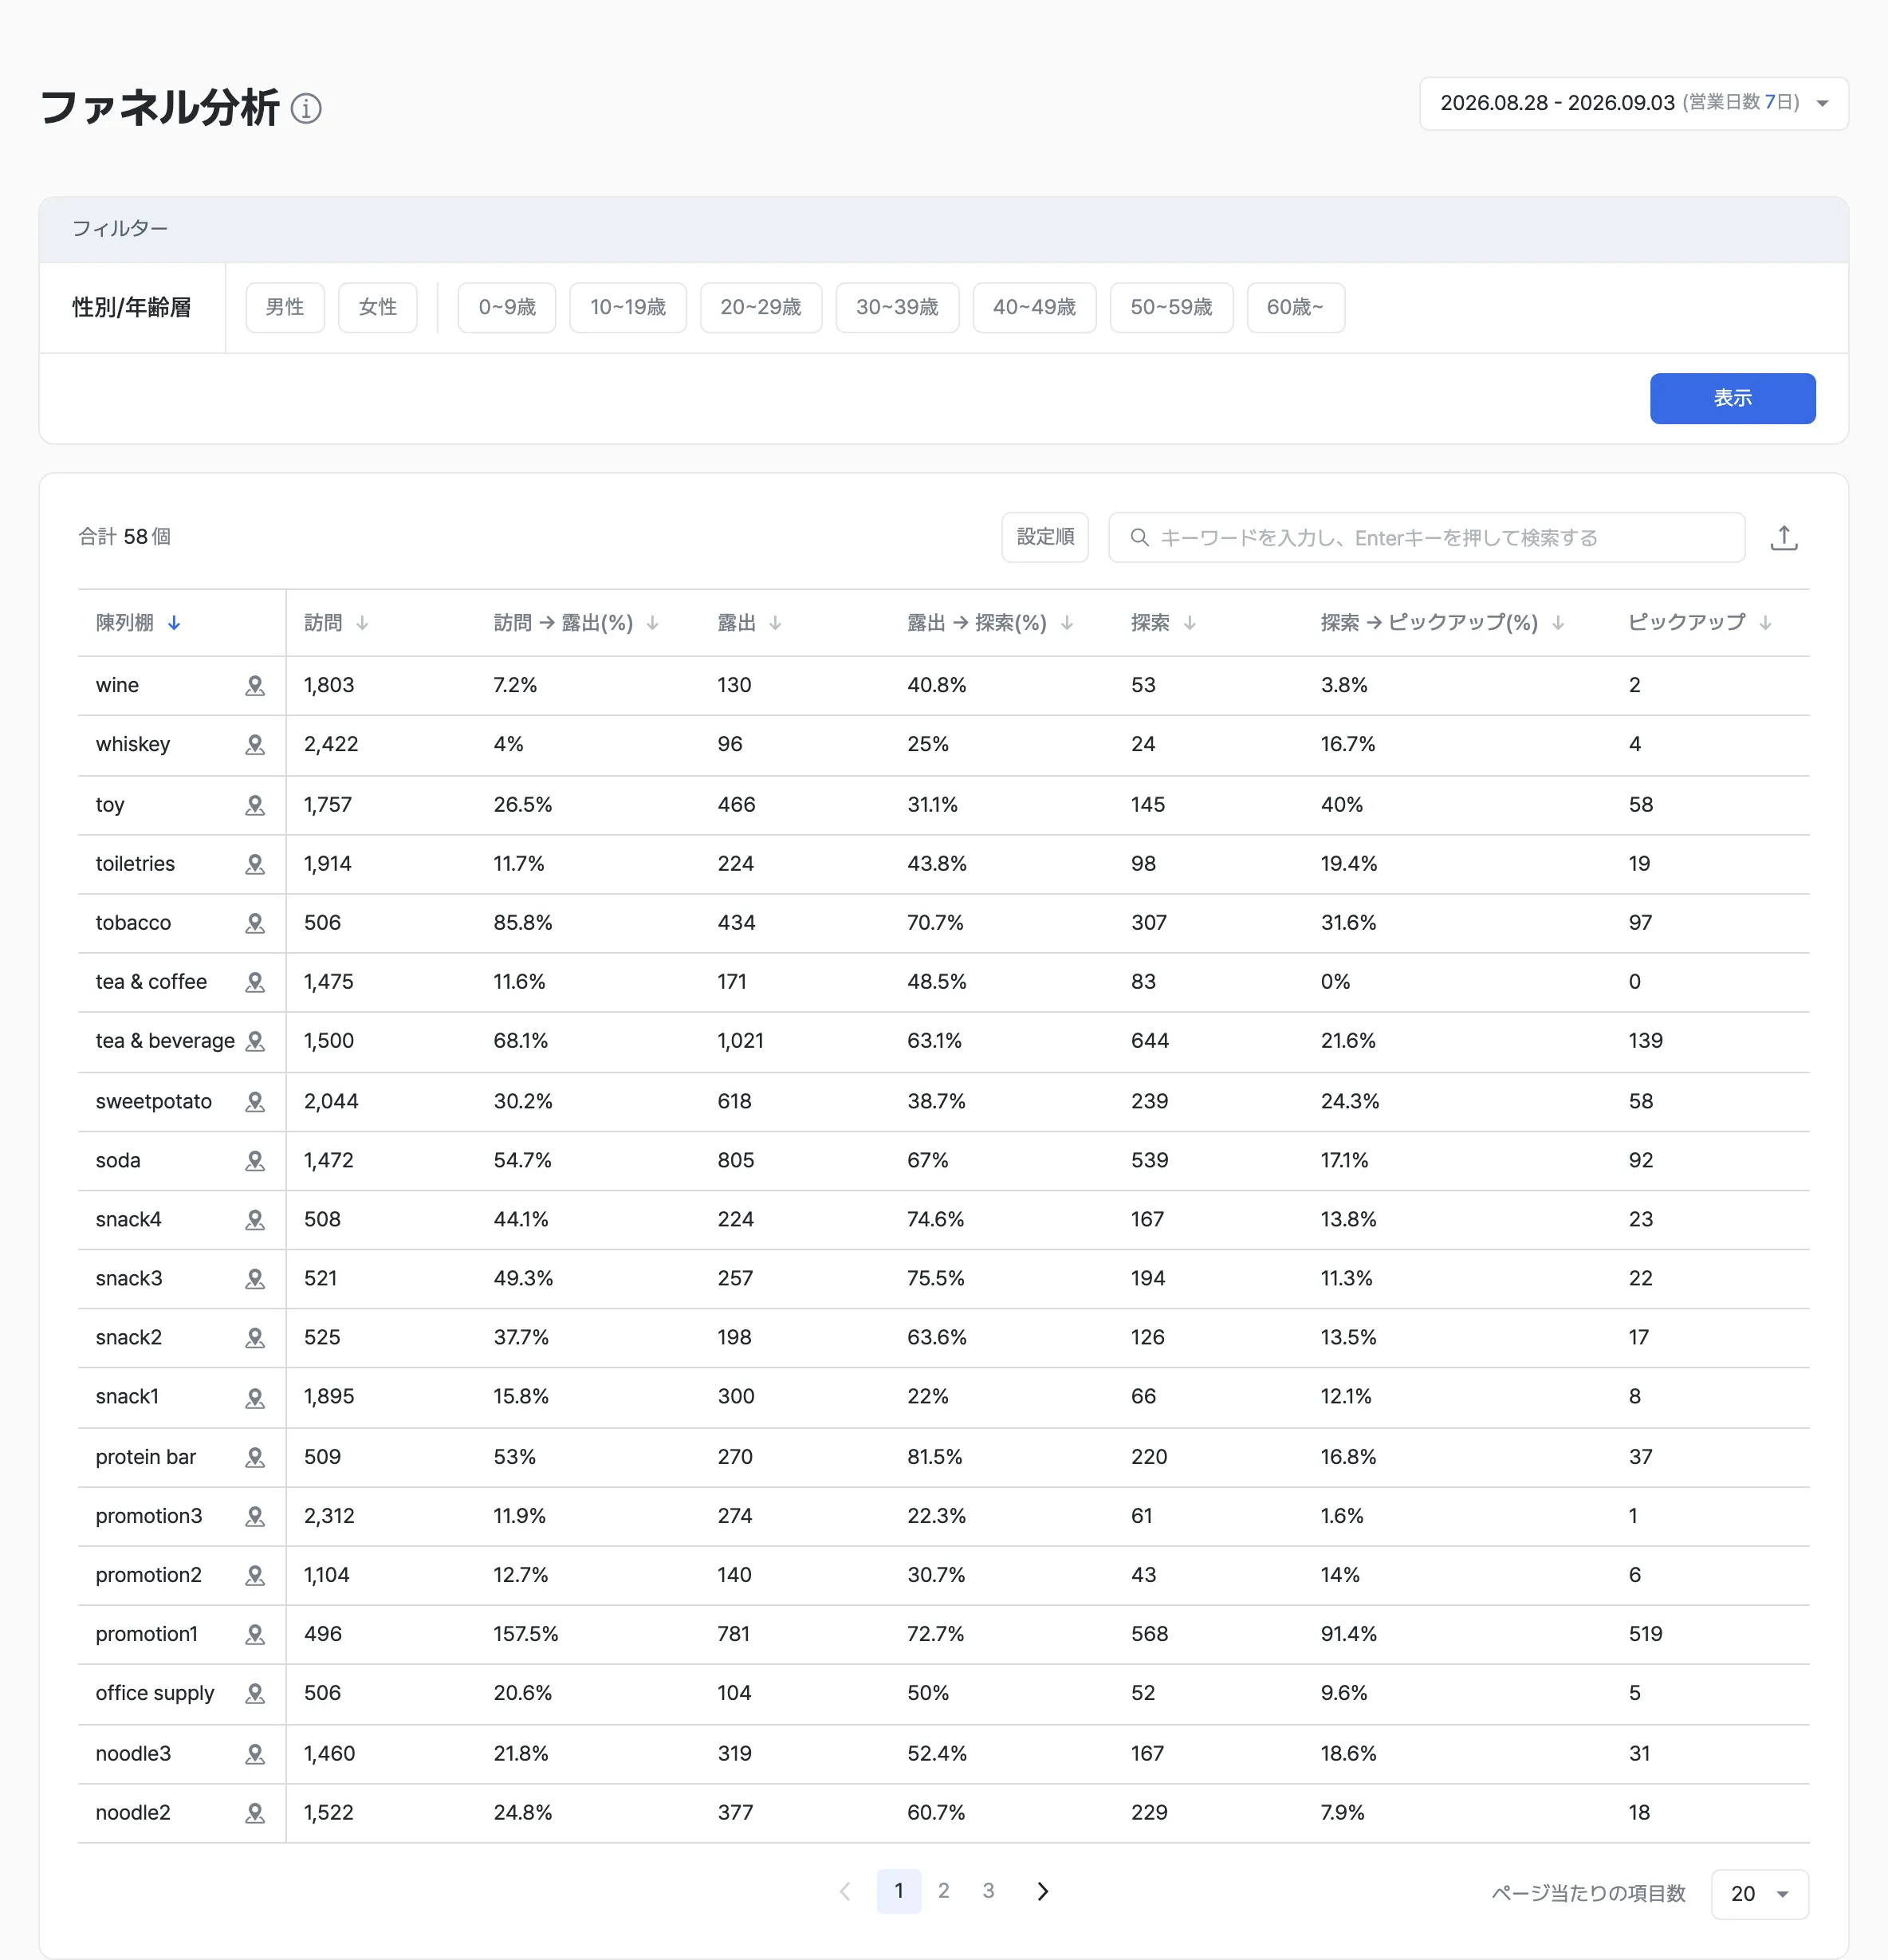
Task: Click the blue 表示 button
Action: (1732, 398)
